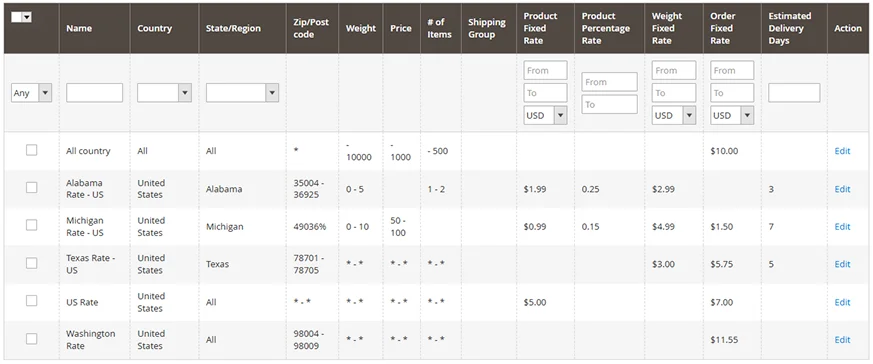Sort by Price column header
Image resolution: width=873 pixels, height=364 pixels.
click(401, 28)
